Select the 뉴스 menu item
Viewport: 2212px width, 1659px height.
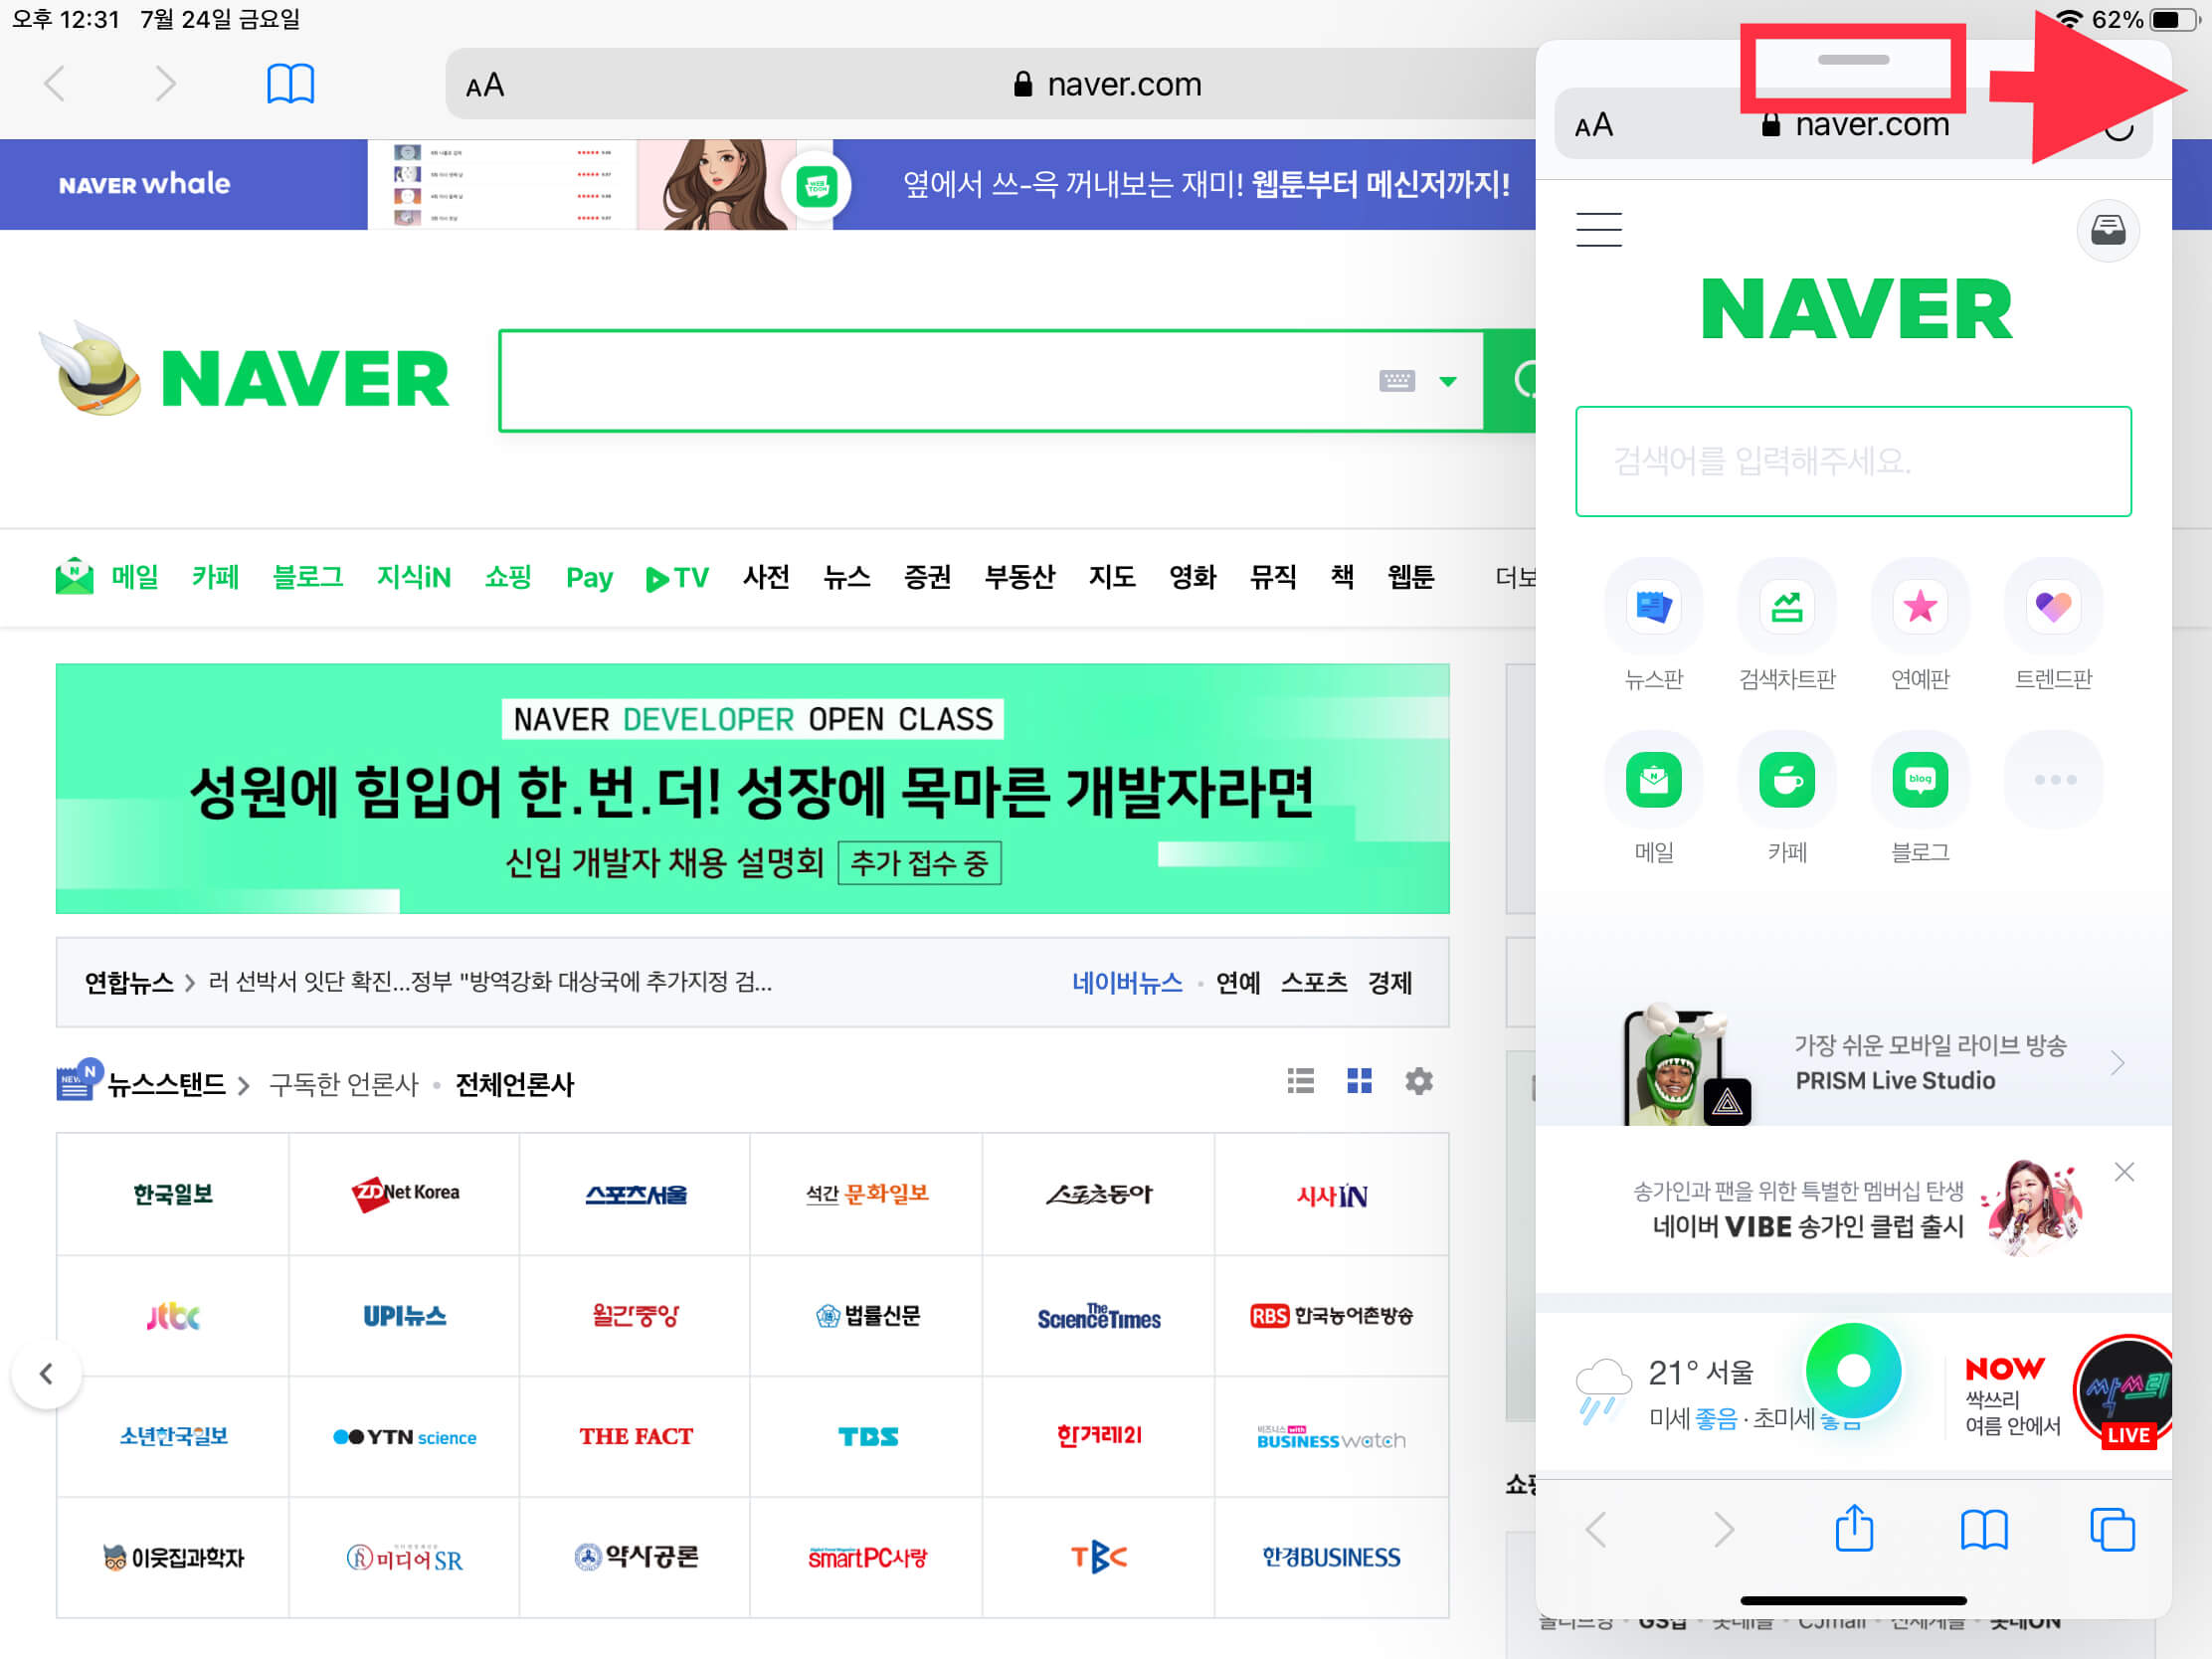tap(846, 577)
